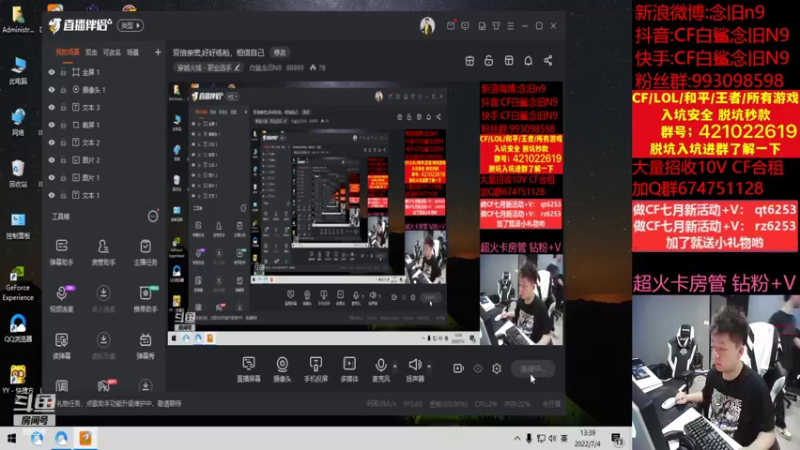
Task: Select the 摄像头 1 source row
Action: 104,90
